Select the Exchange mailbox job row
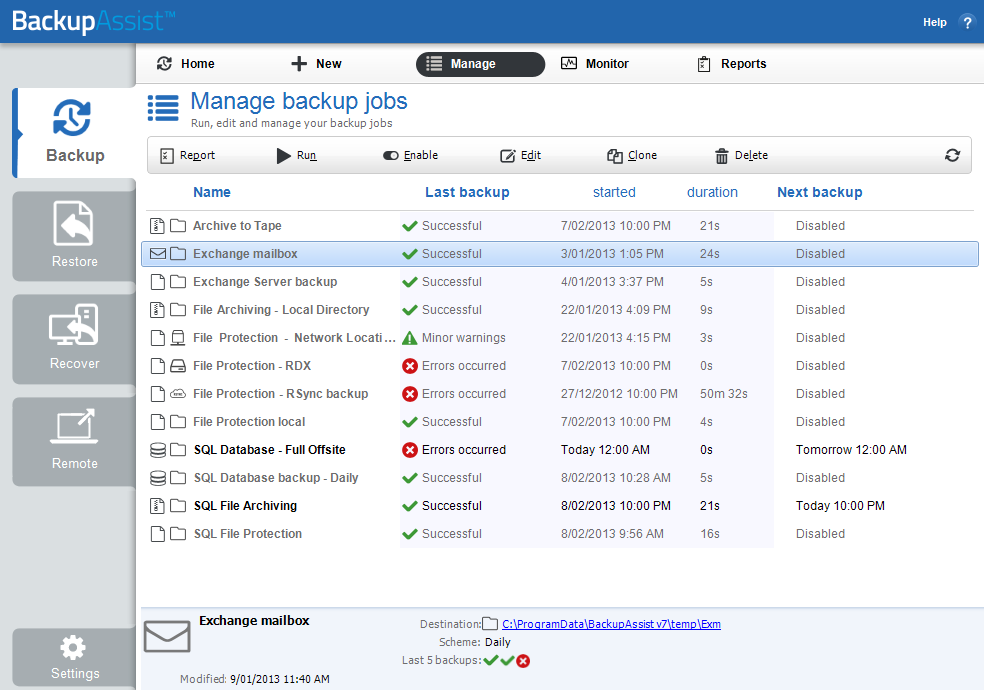 point(560,254)
